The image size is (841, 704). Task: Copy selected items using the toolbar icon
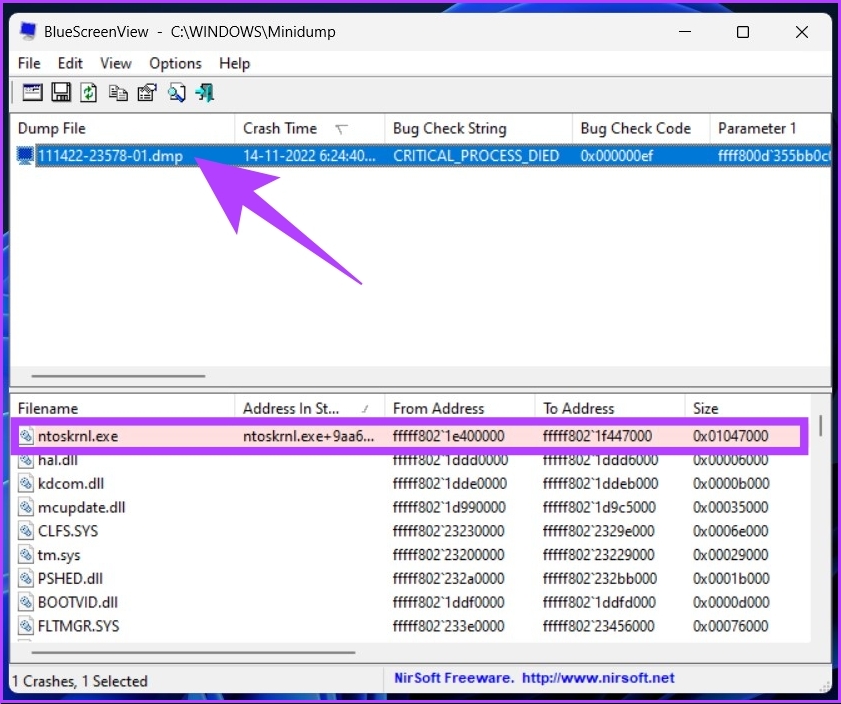click(118, 93)
